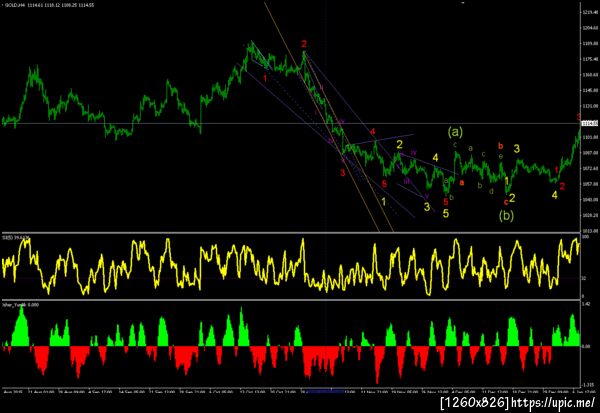Click the 100 scale value in RSI panel
Viewport: 600px width, 413px height.
tap(585, 237)
